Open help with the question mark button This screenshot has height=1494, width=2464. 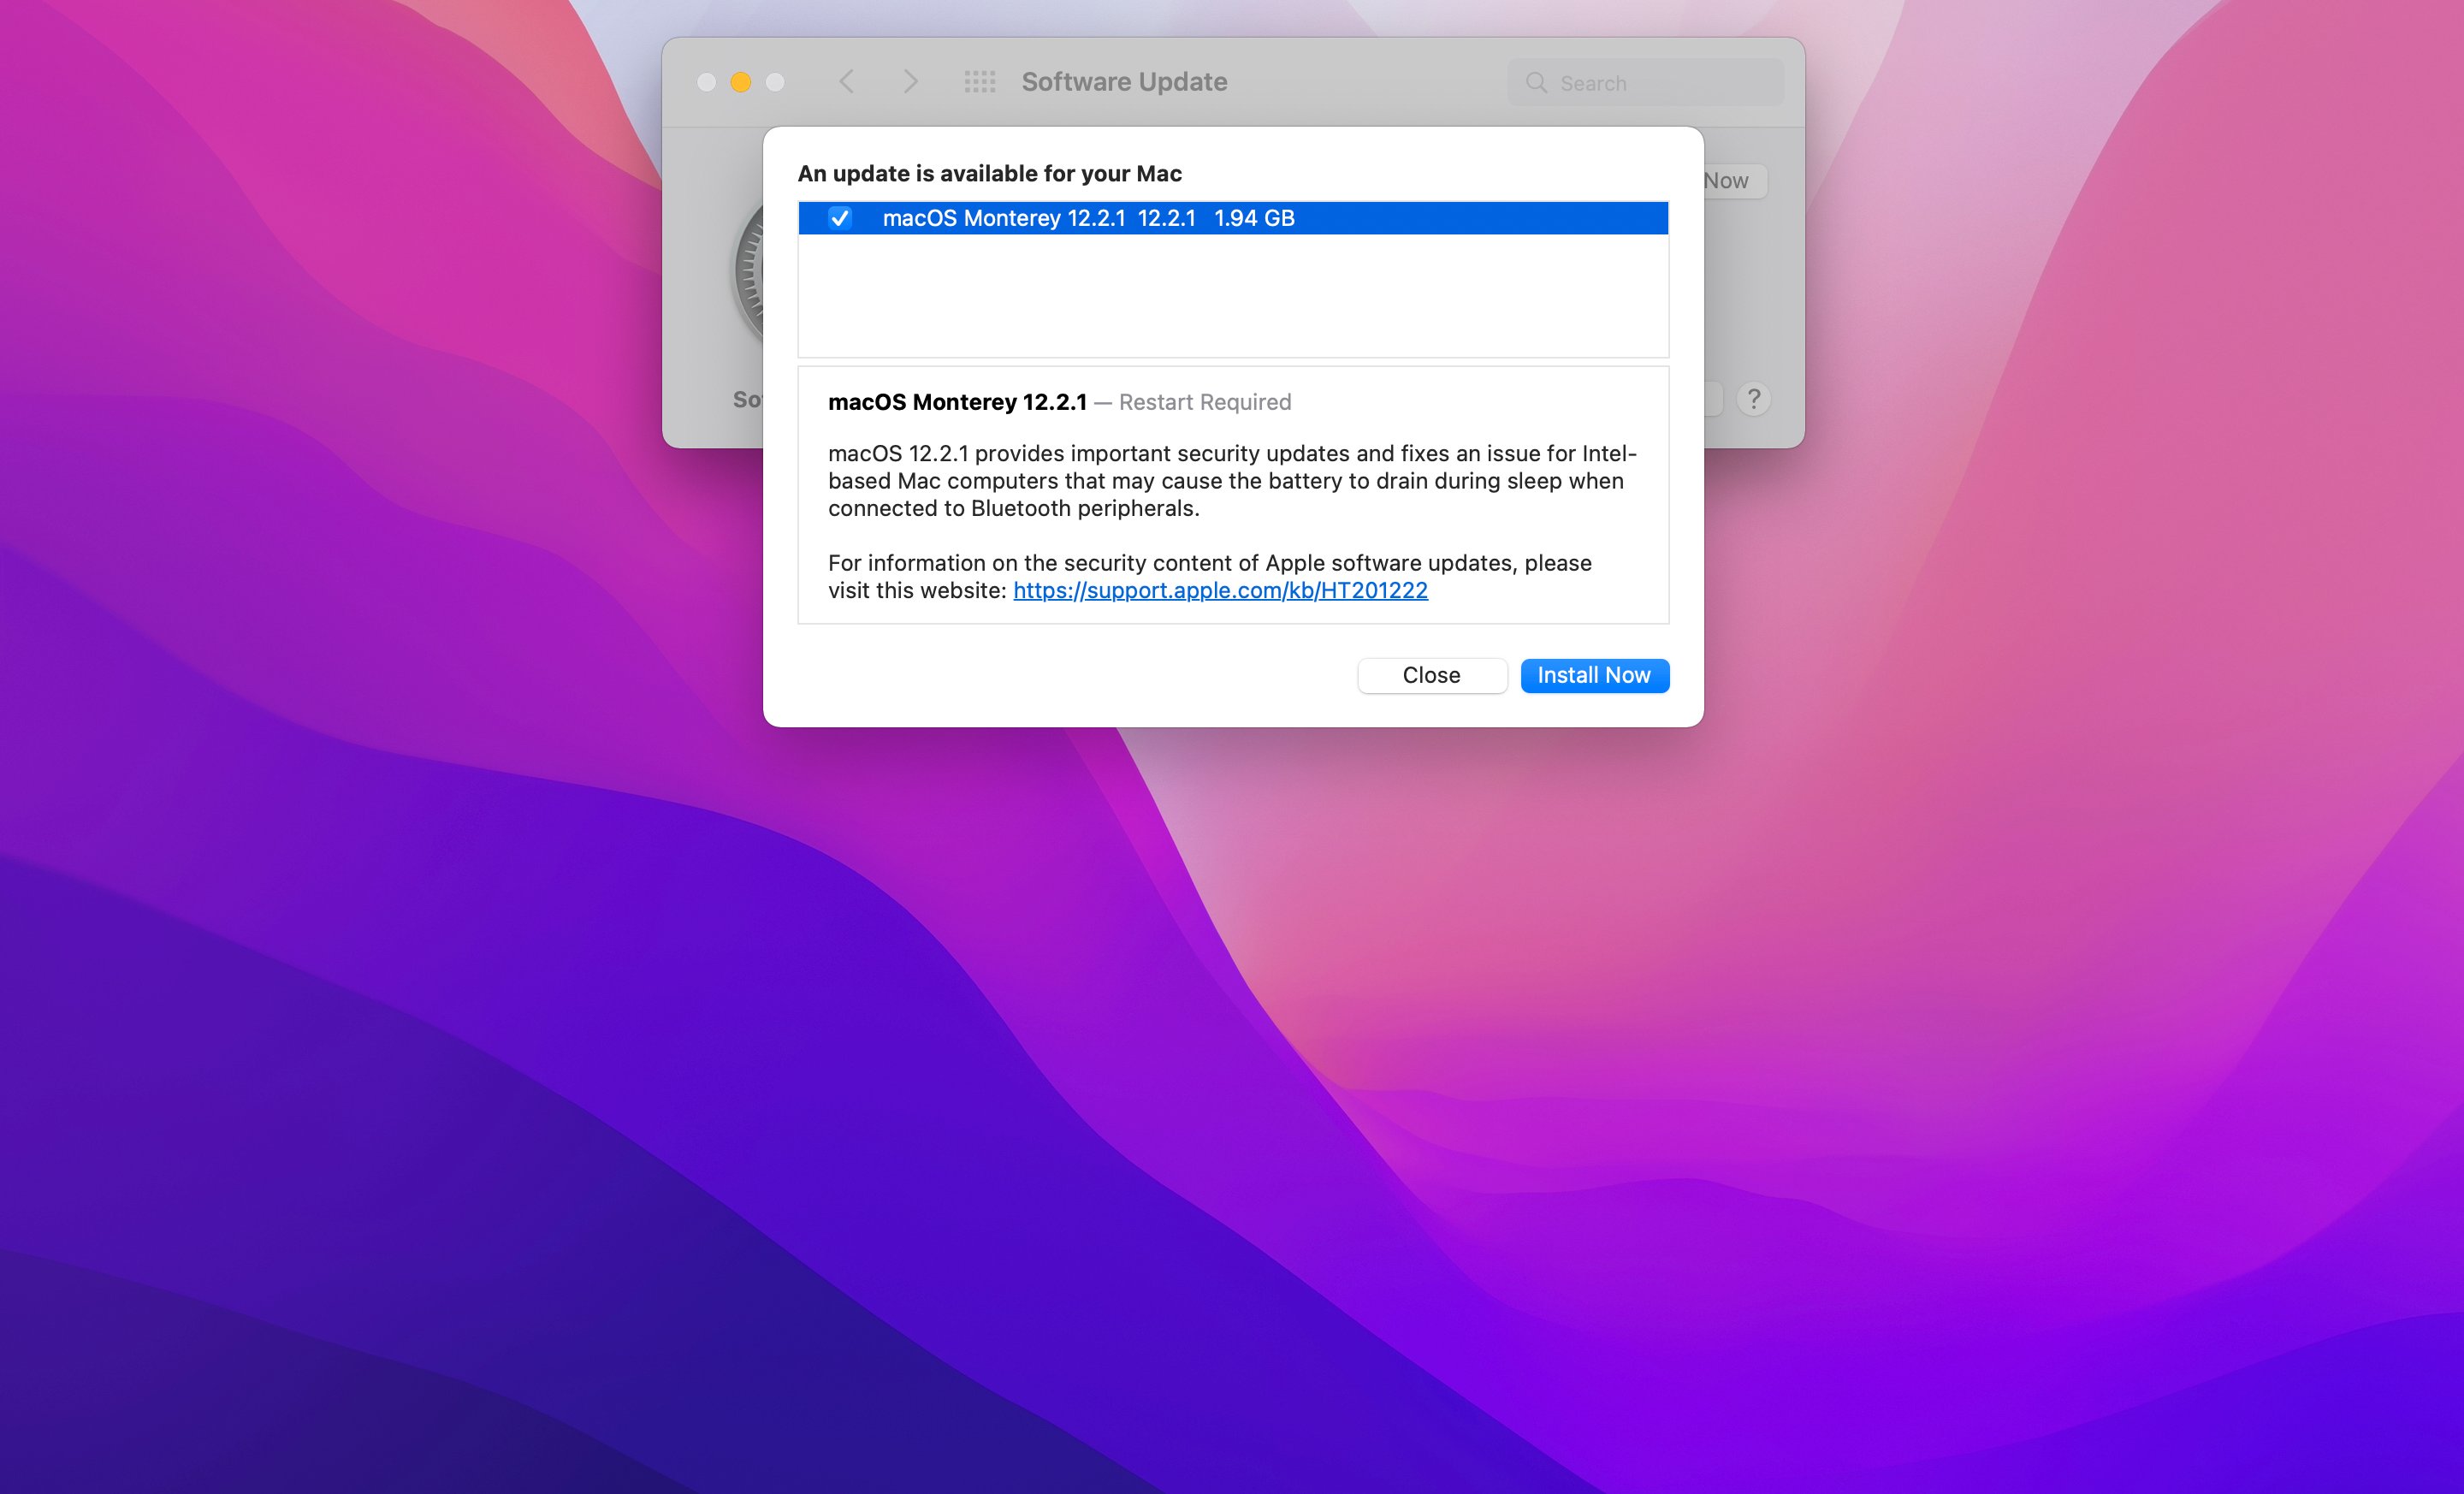pos(1753,399)
